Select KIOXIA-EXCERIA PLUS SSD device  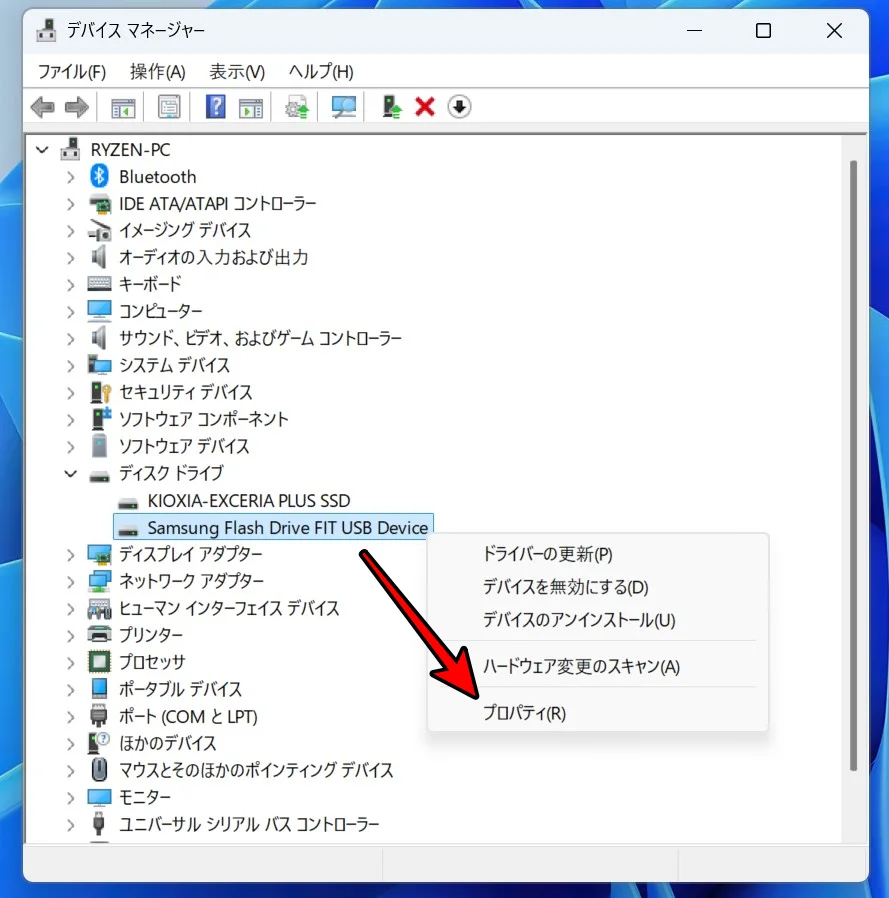(x=248, y=500)
